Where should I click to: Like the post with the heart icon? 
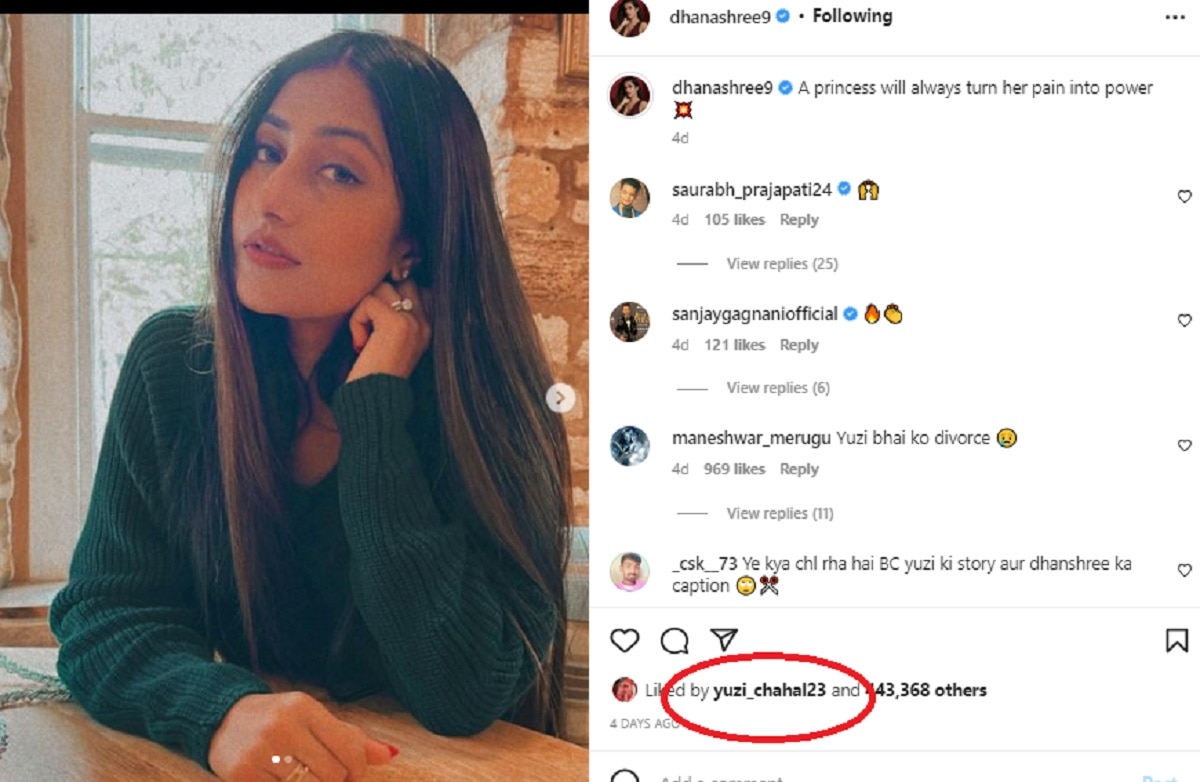tap(625, 641)
